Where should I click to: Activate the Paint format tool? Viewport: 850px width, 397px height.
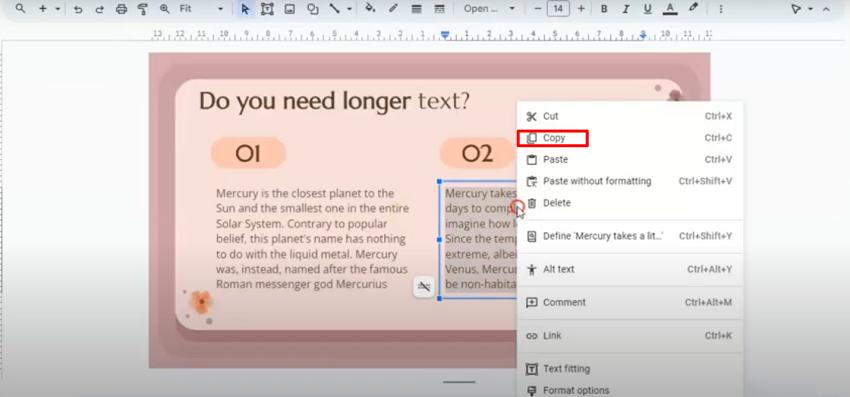143,9
